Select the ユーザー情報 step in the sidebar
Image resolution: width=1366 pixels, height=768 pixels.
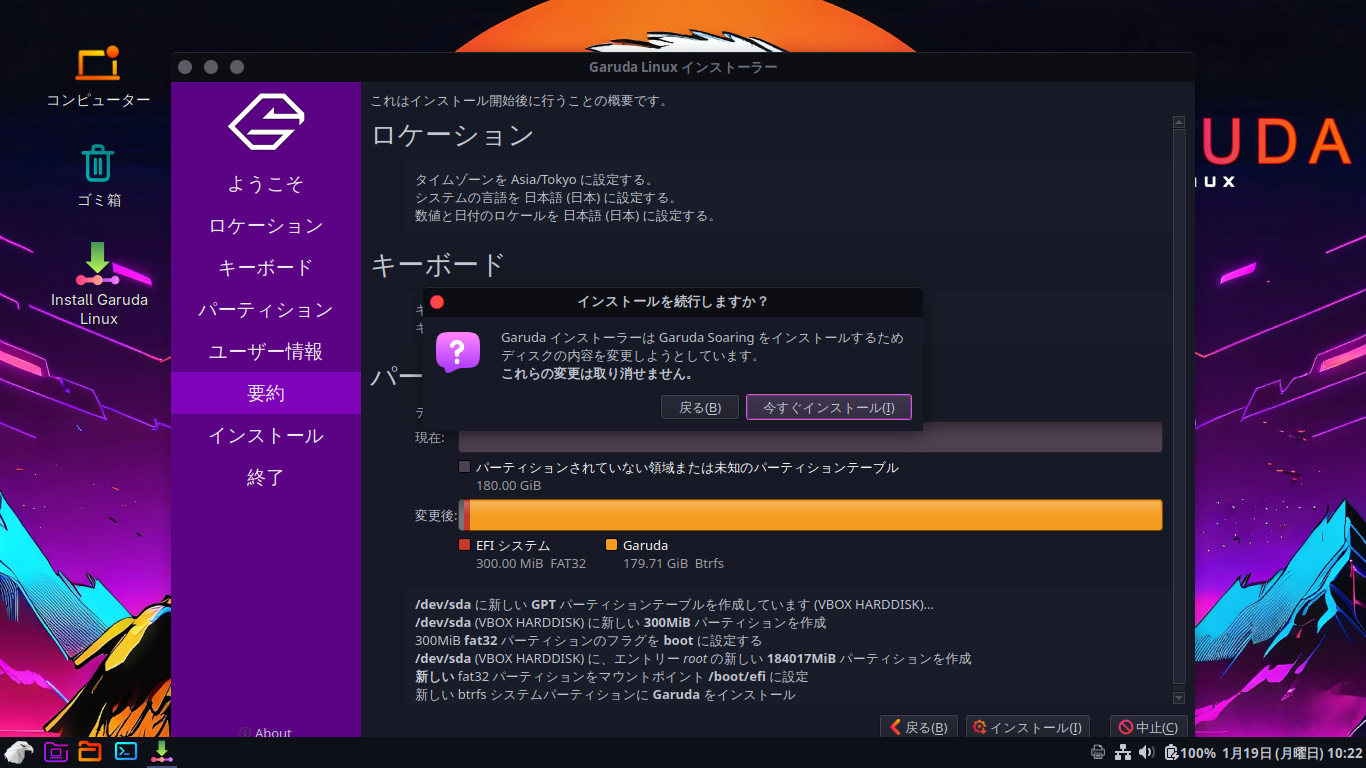pos(266,352)
